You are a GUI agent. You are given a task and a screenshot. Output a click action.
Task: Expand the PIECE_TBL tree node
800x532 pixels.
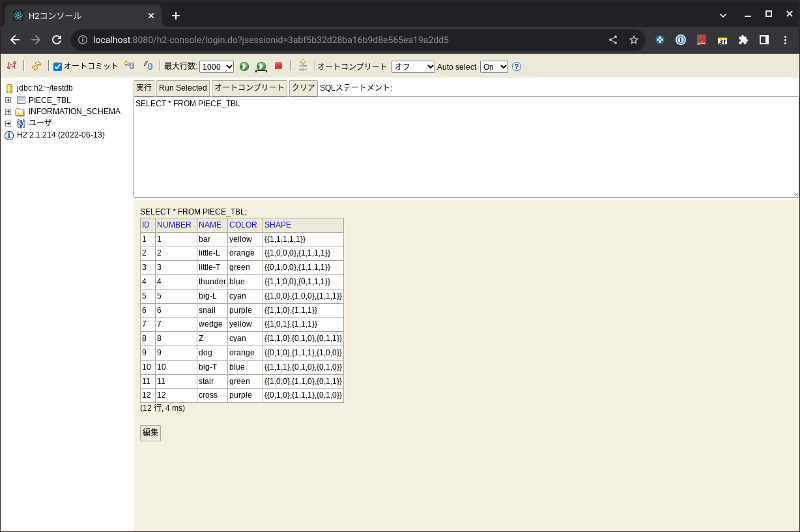pos(8,100)
